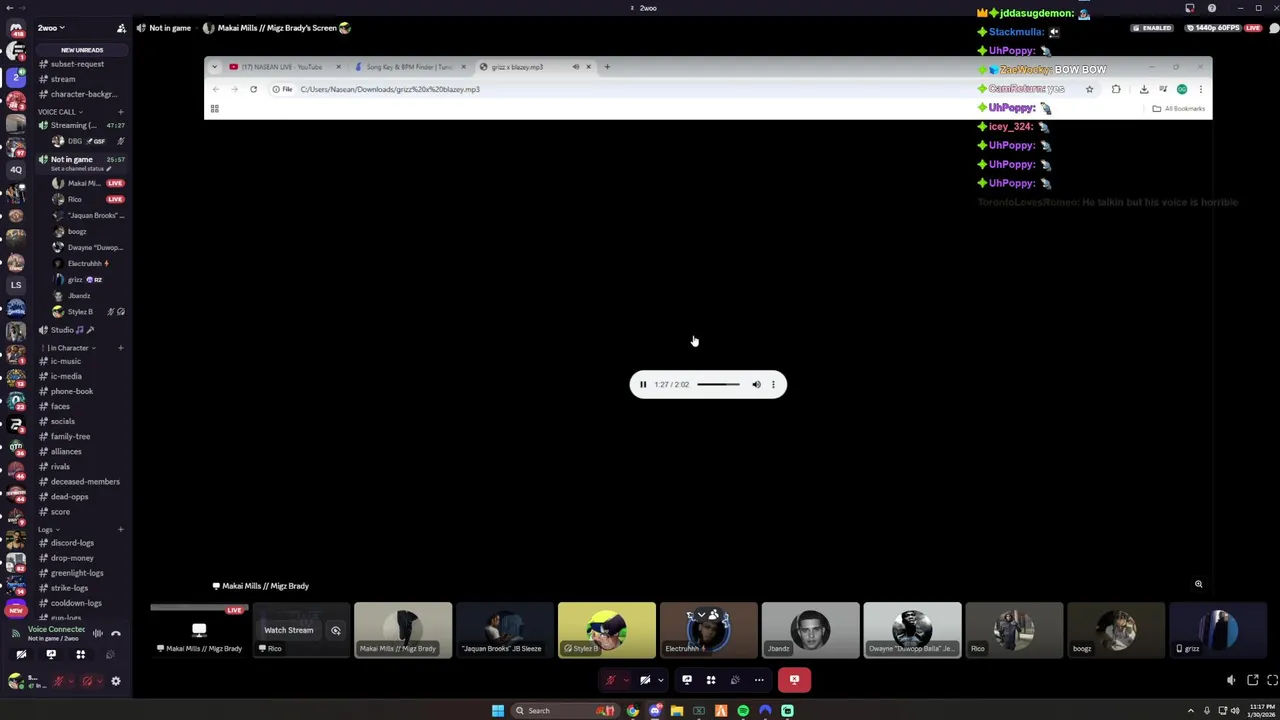
Task: Toggle microphone mute in bottom call controls
Action: tap(610, 680)
